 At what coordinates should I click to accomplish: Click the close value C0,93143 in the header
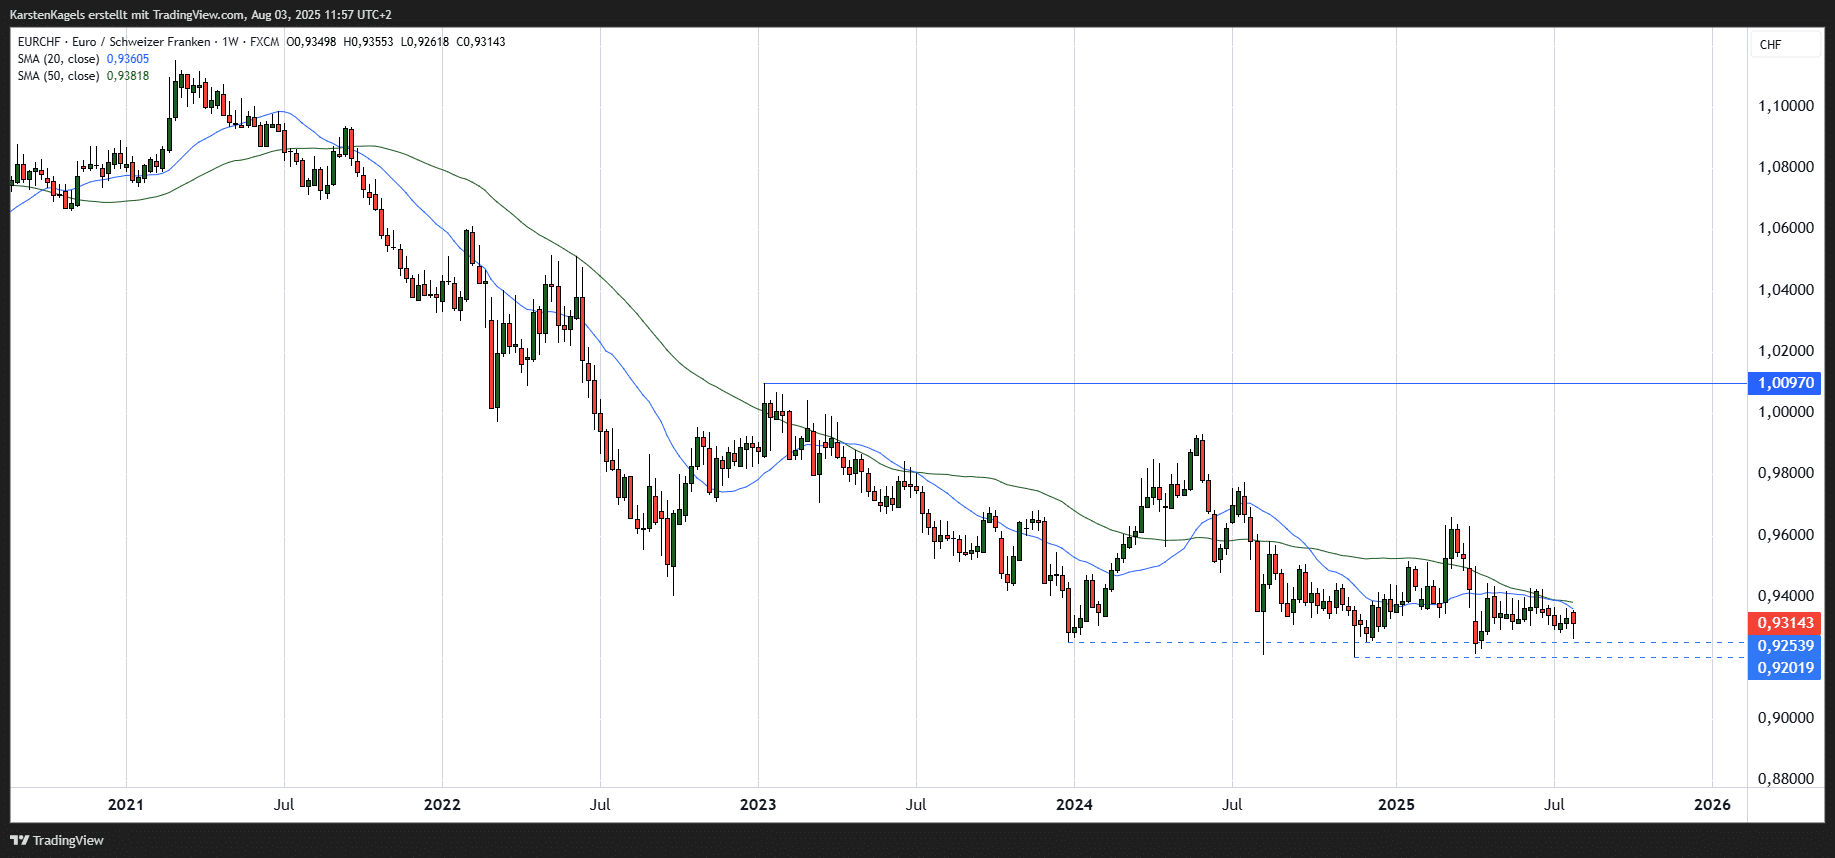[x=481, y=42]
